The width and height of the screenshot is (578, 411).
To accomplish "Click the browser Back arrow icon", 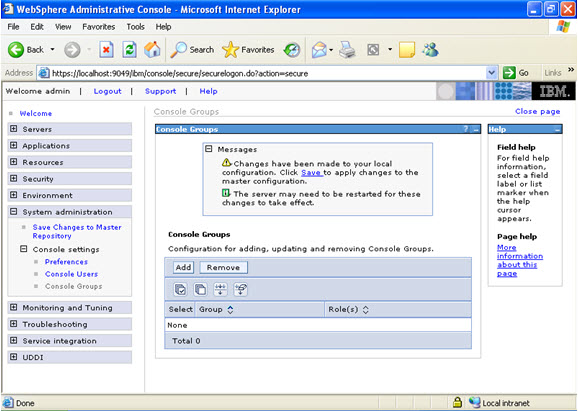I will pyautogui.click(x=16, y=49).
